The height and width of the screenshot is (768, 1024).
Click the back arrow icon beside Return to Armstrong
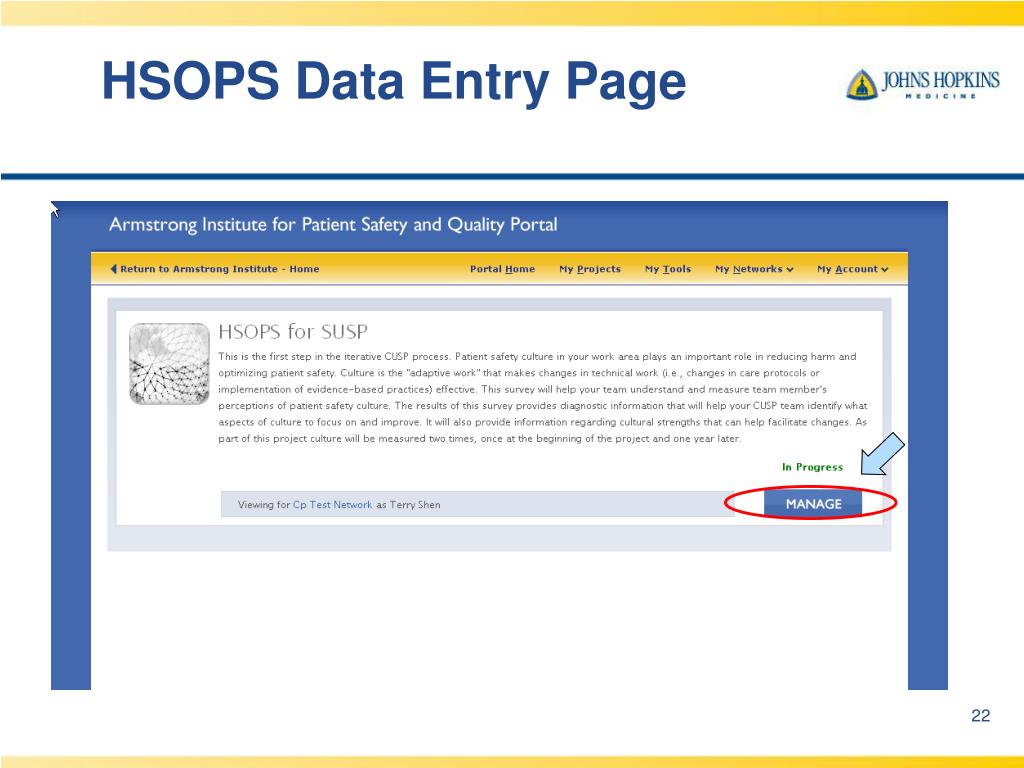114,268
